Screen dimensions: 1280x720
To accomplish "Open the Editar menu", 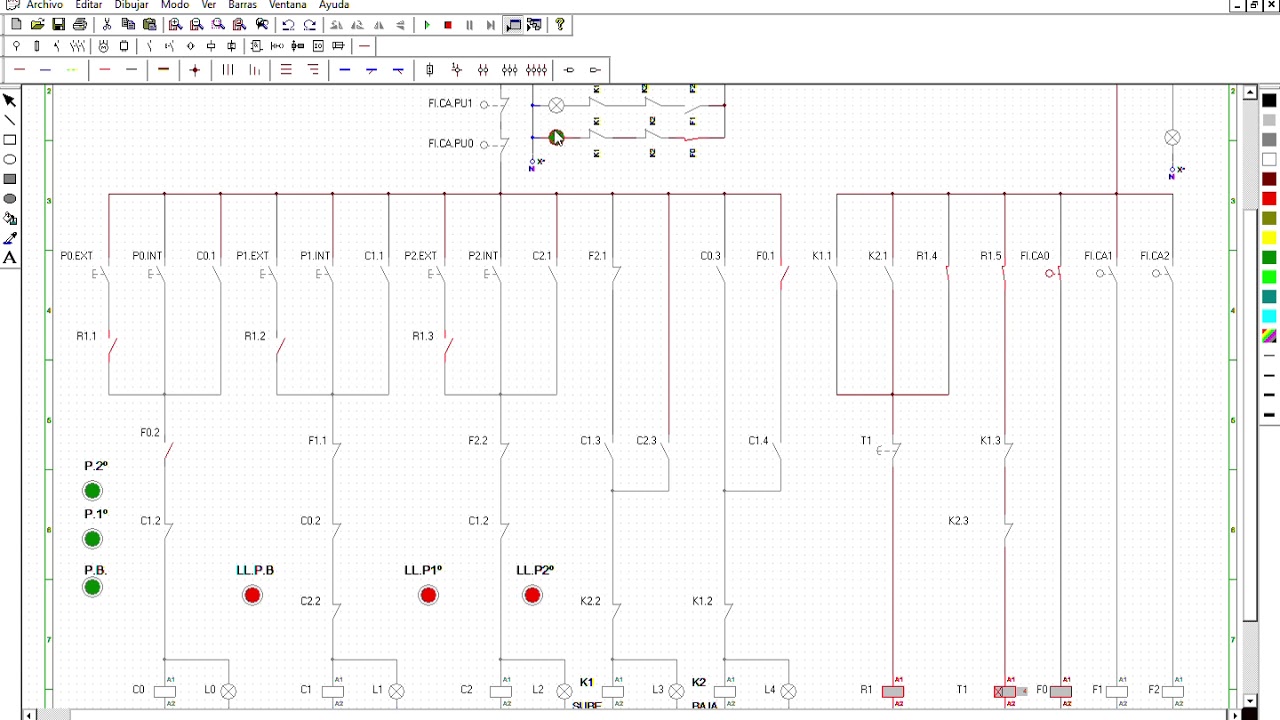I will 89,5.
